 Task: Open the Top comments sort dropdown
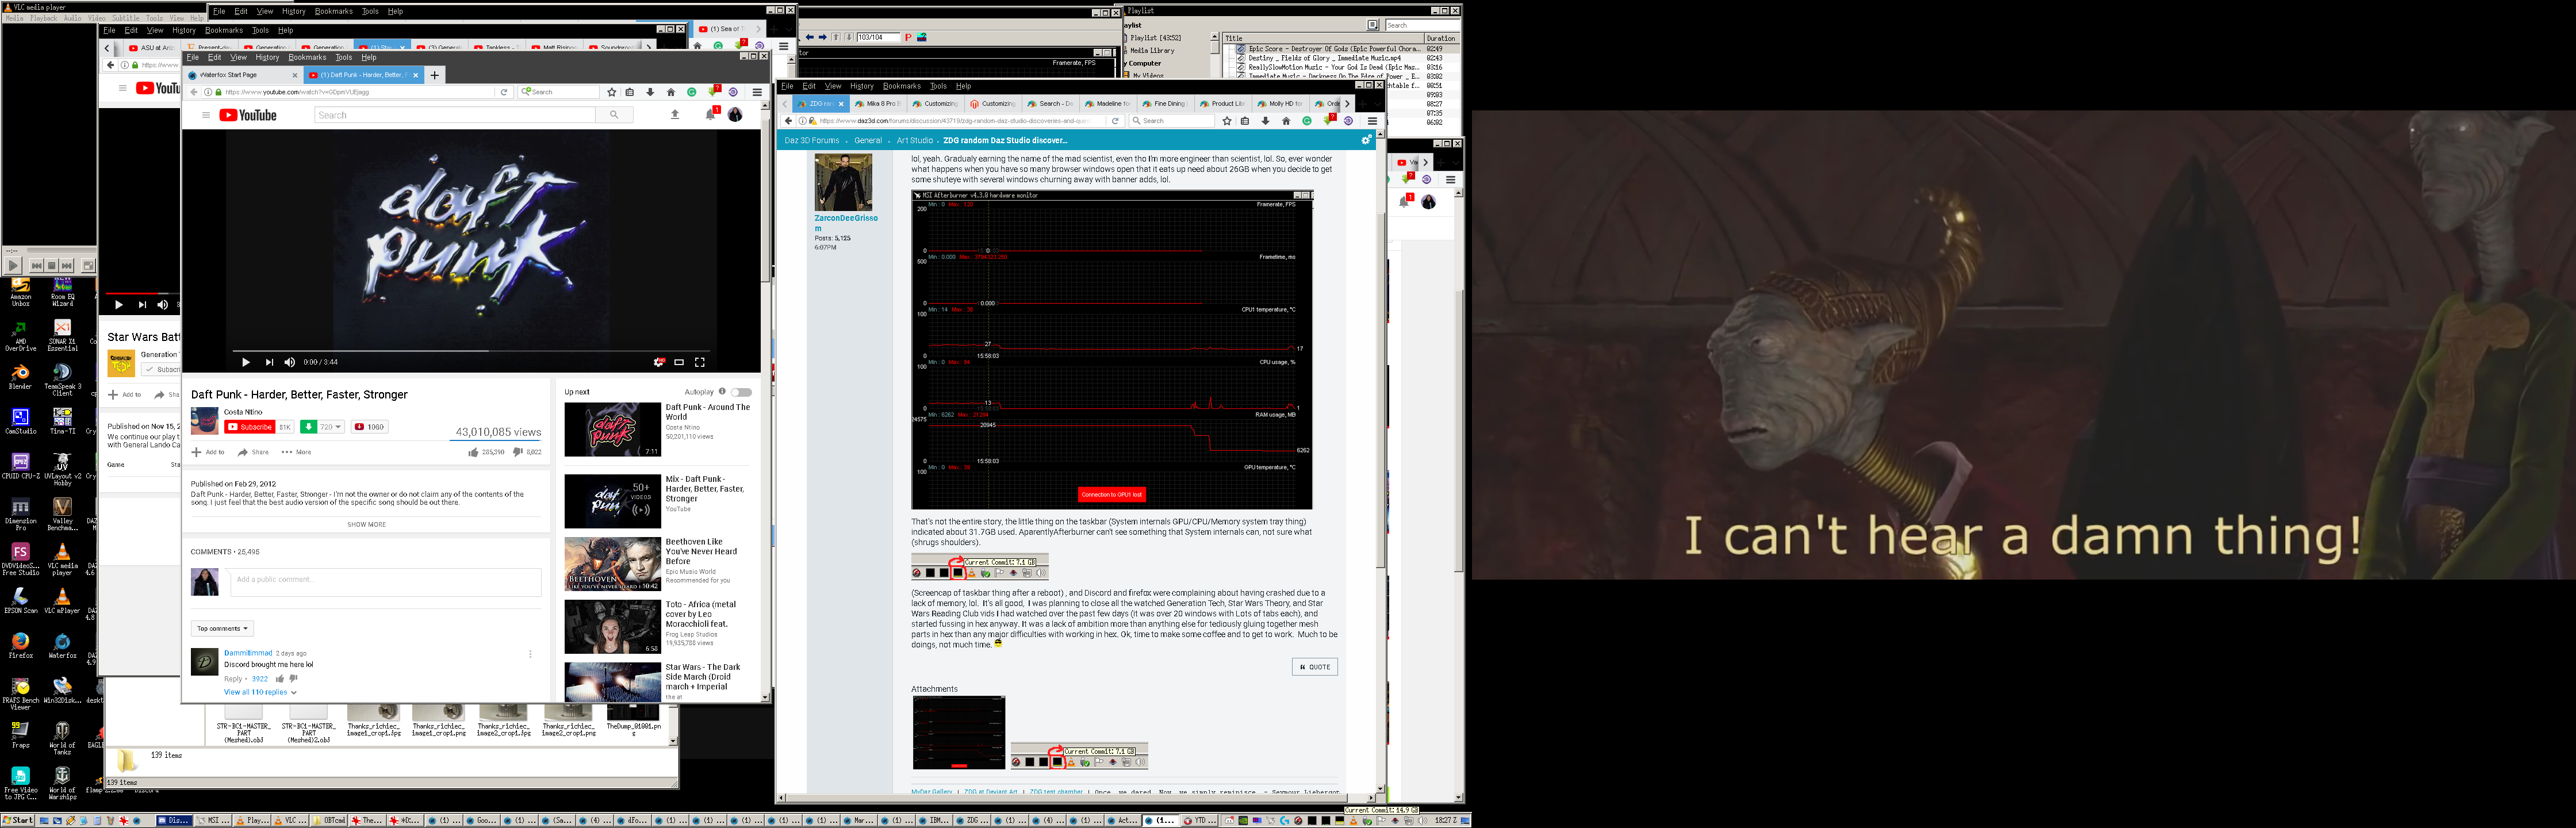click(222, 628)
